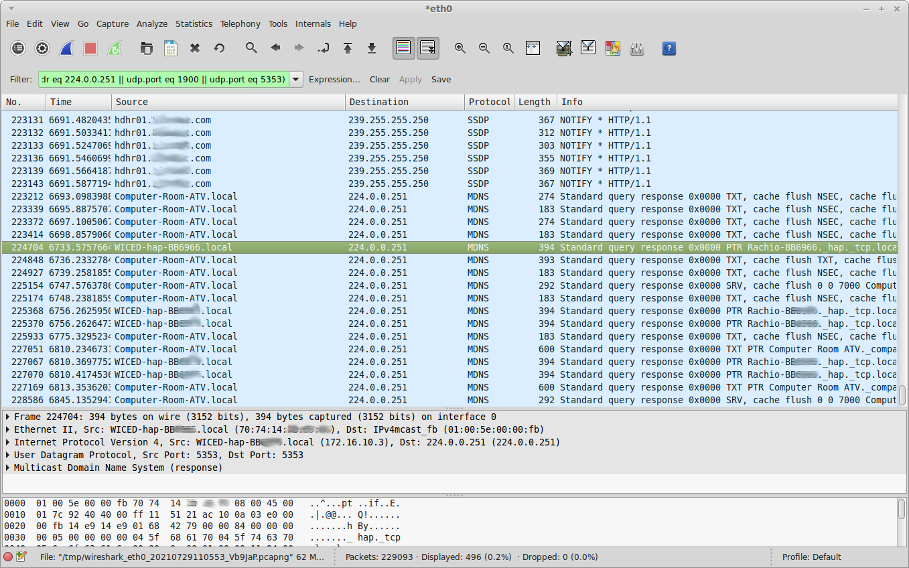Select packet 223131 SSDP NOTIFY row

click(x=449, y=120)
